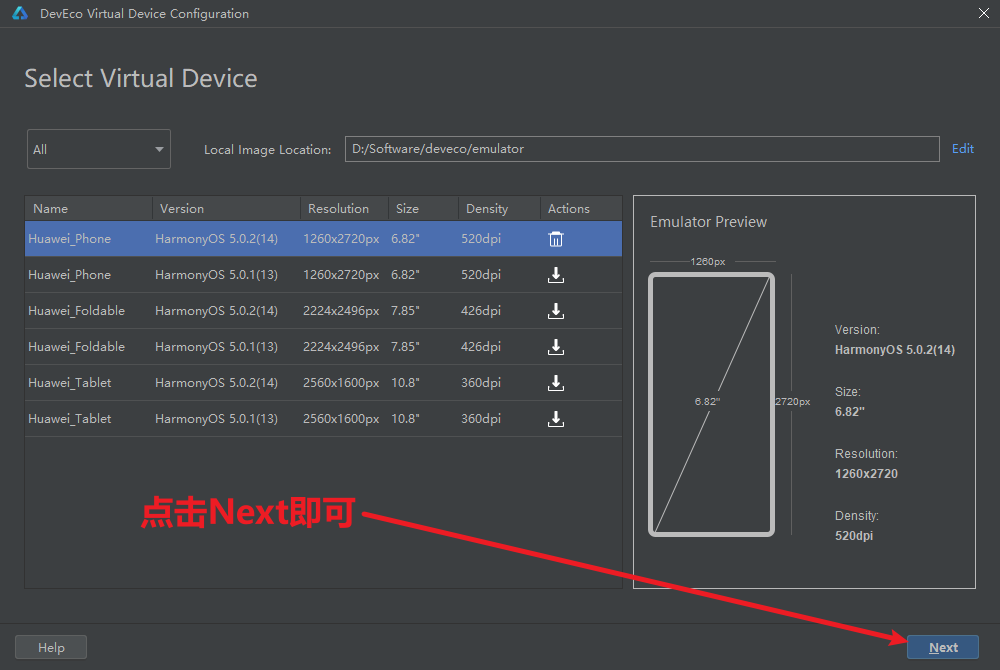Sort by the Name column header
This screenshot has width=1000, height=670.
coord(89,208)
